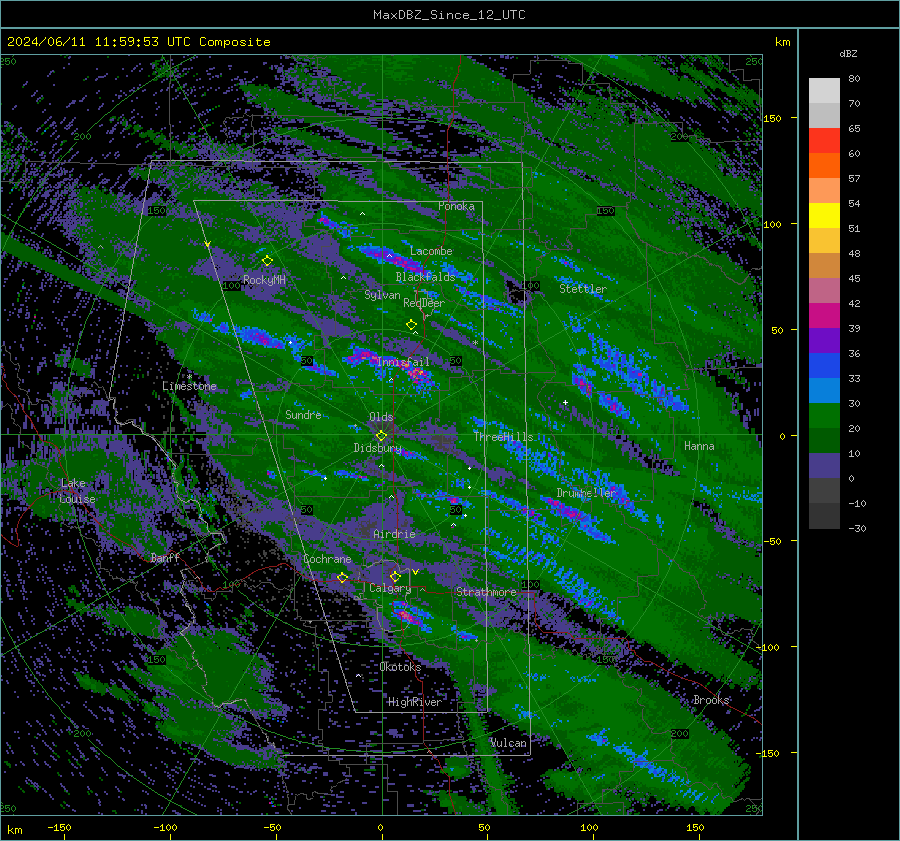This screenshot has width=900, height=841.
Task: Click the Lacombe city label
Action: 431,251
